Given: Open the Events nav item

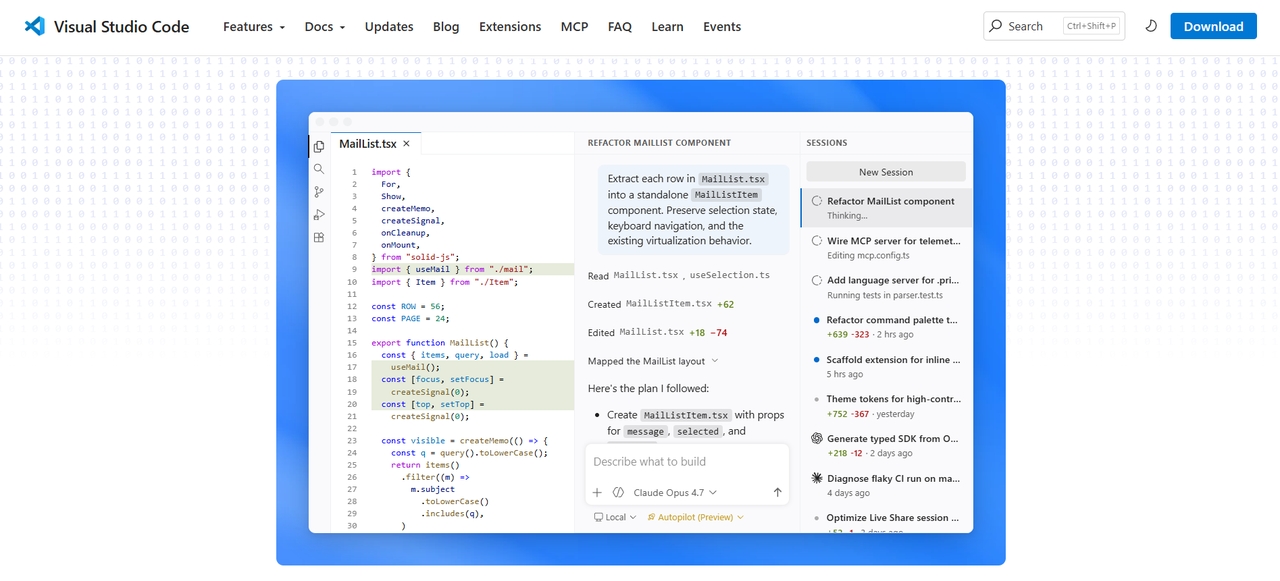Looking at the screenshot, I should [722, 27].
